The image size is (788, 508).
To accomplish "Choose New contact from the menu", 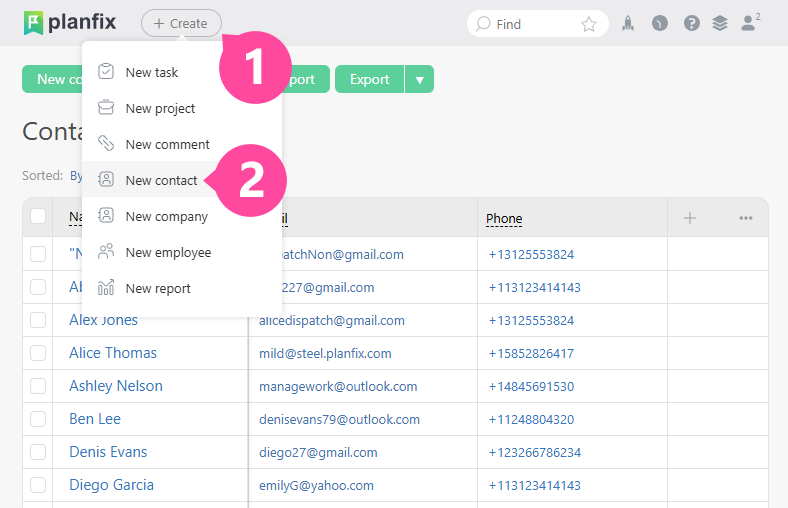I will pyautogui.click(x=161, y=181).
